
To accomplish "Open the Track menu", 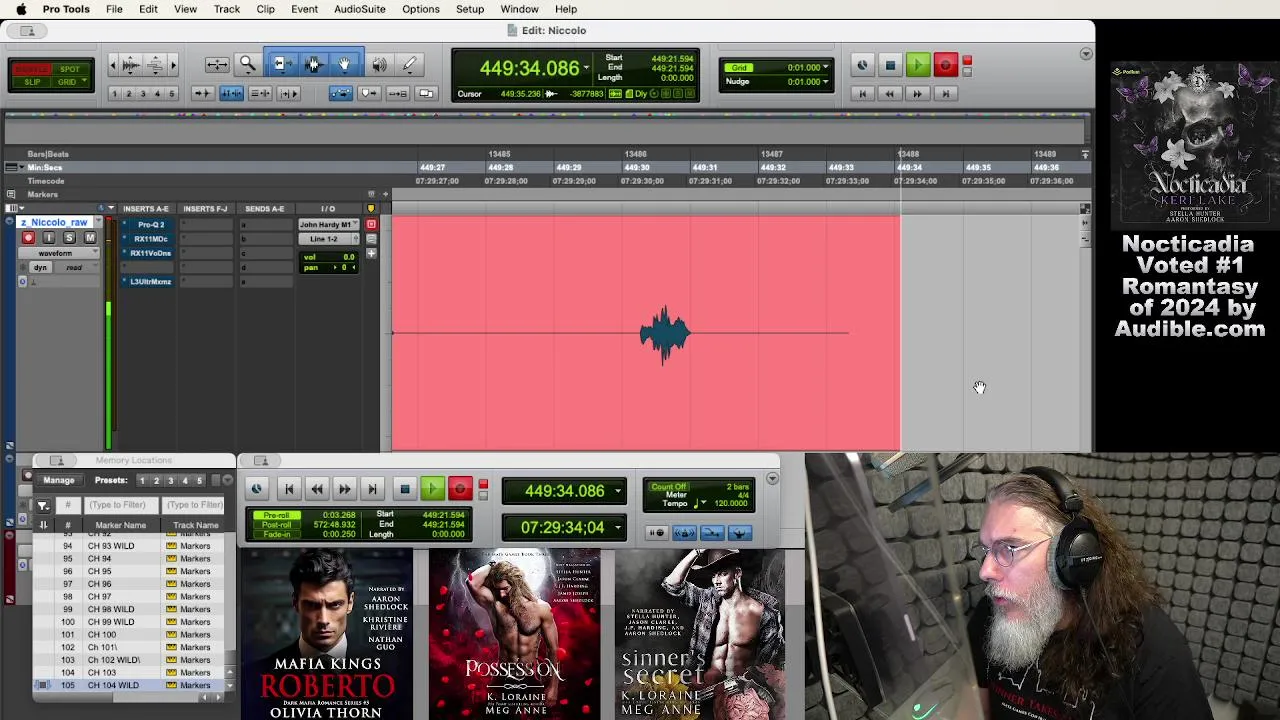I will click(x=227, y=9).
